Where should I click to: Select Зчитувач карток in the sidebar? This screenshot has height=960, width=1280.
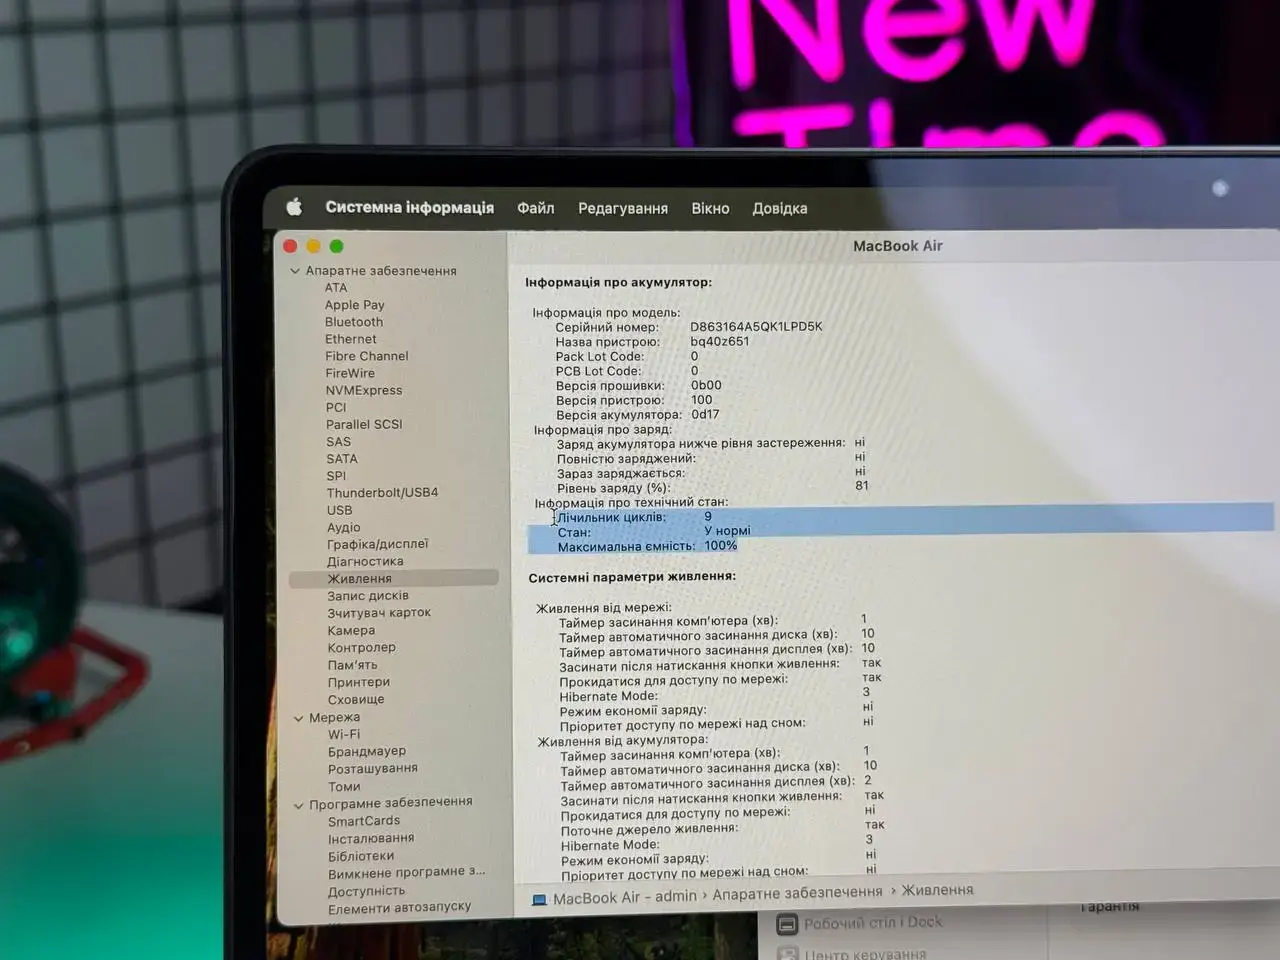(x=379, y=613)
